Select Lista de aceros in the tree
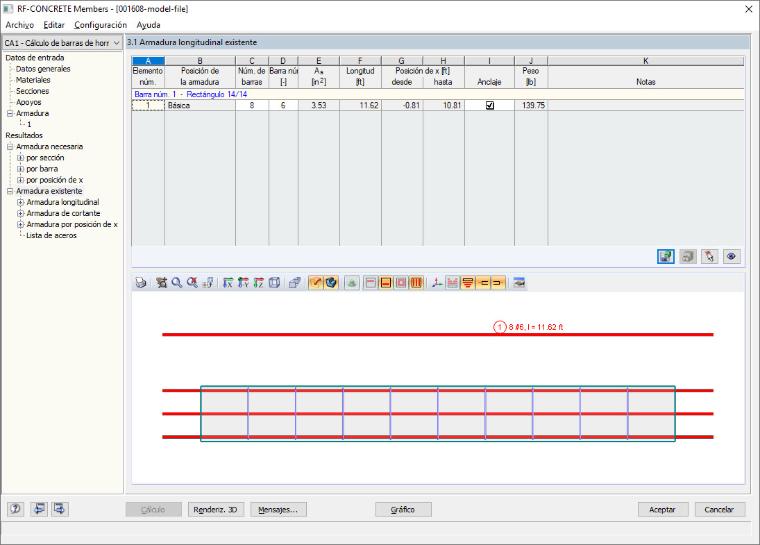The height and width of the screenshot is (545, 760). click(51, 236)
